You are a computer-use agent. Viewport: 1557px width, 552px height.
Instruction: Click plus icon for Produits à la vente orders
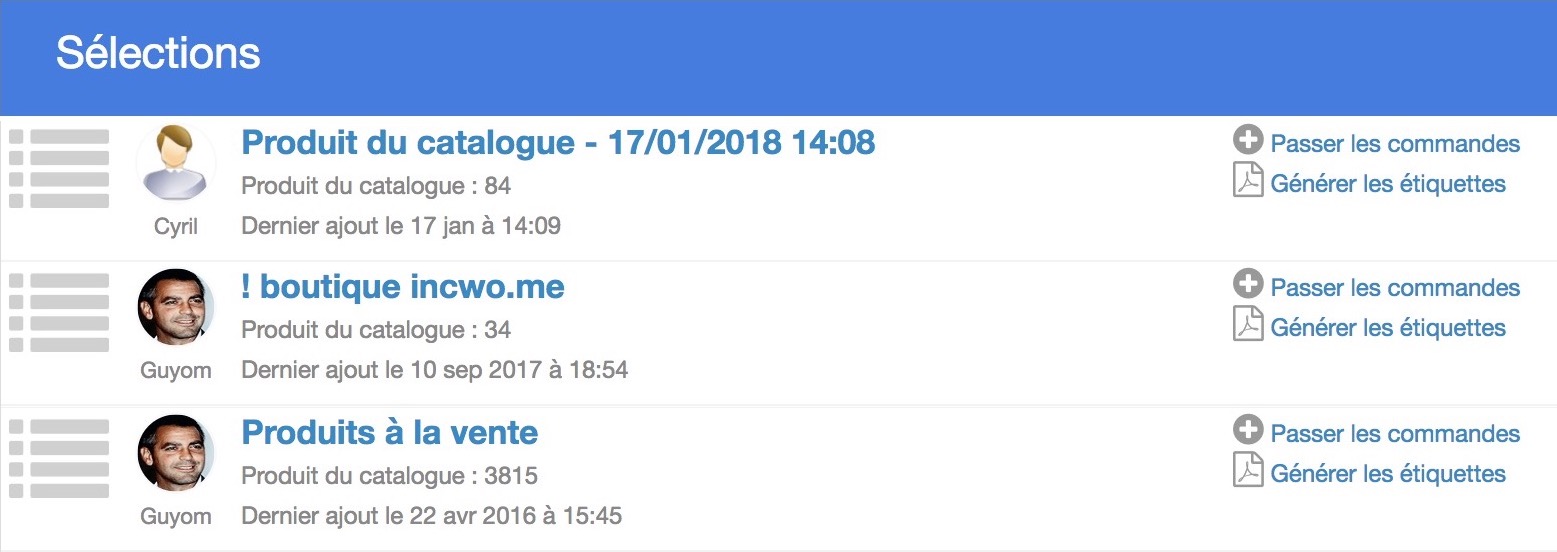point(1248,431)
